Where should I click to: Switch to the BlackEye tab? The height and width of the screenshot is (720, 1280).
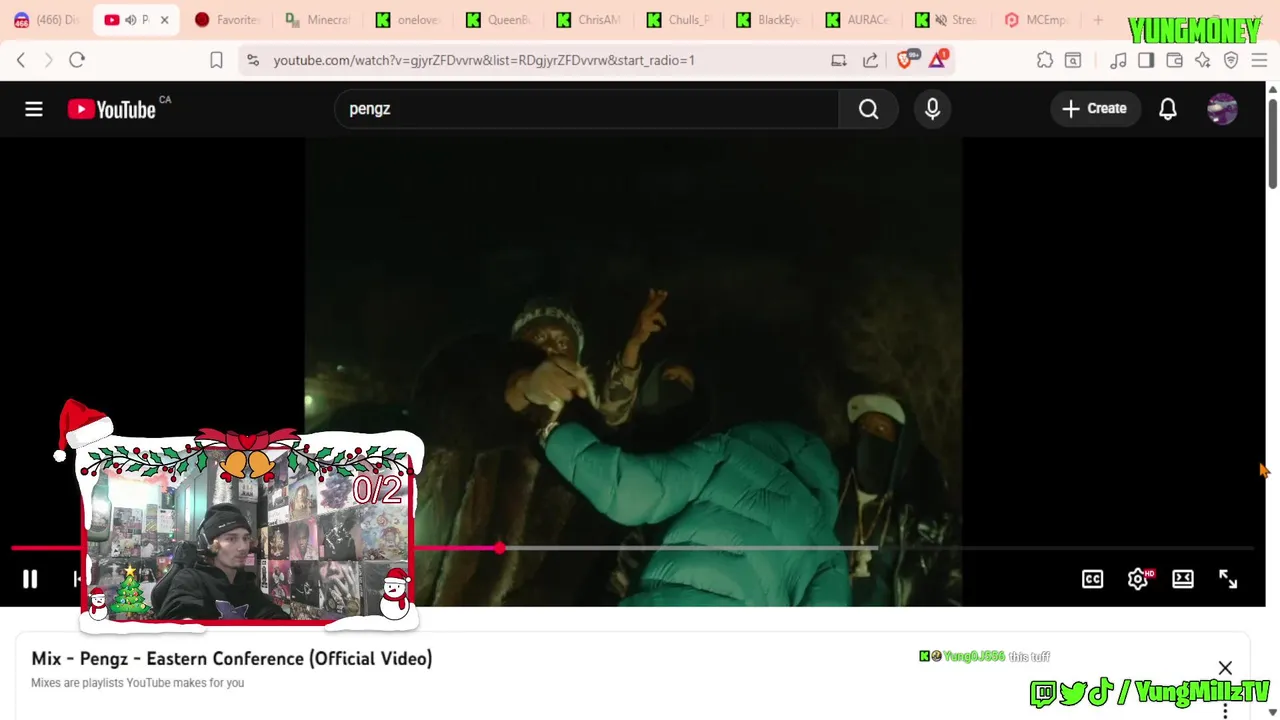tap(768, 20)
